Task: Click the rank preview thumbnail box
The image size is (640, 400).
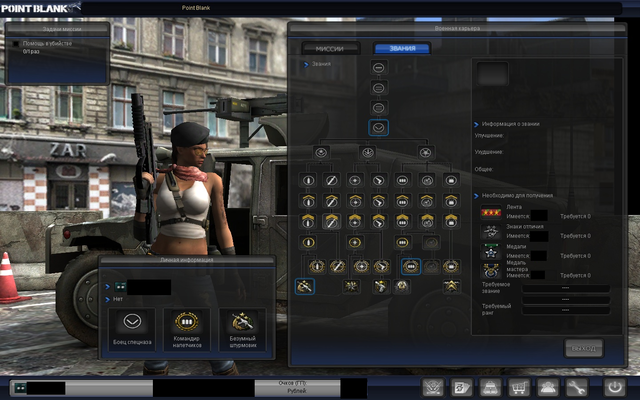Action: [491, 74]
